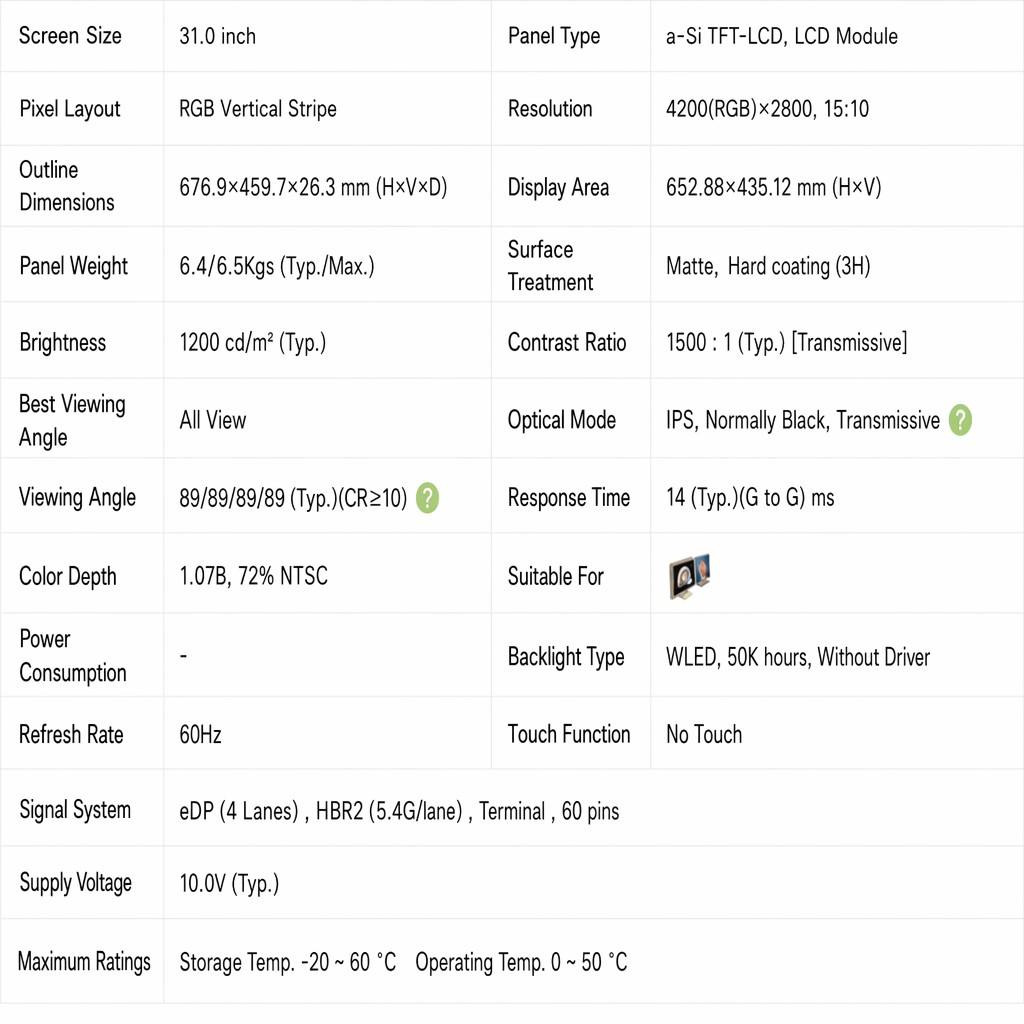Select the Supply Voltage value 10.0V
The height and width of the screenshot is (1024, 1024).
pyautogui.click(x=229, y=884)
